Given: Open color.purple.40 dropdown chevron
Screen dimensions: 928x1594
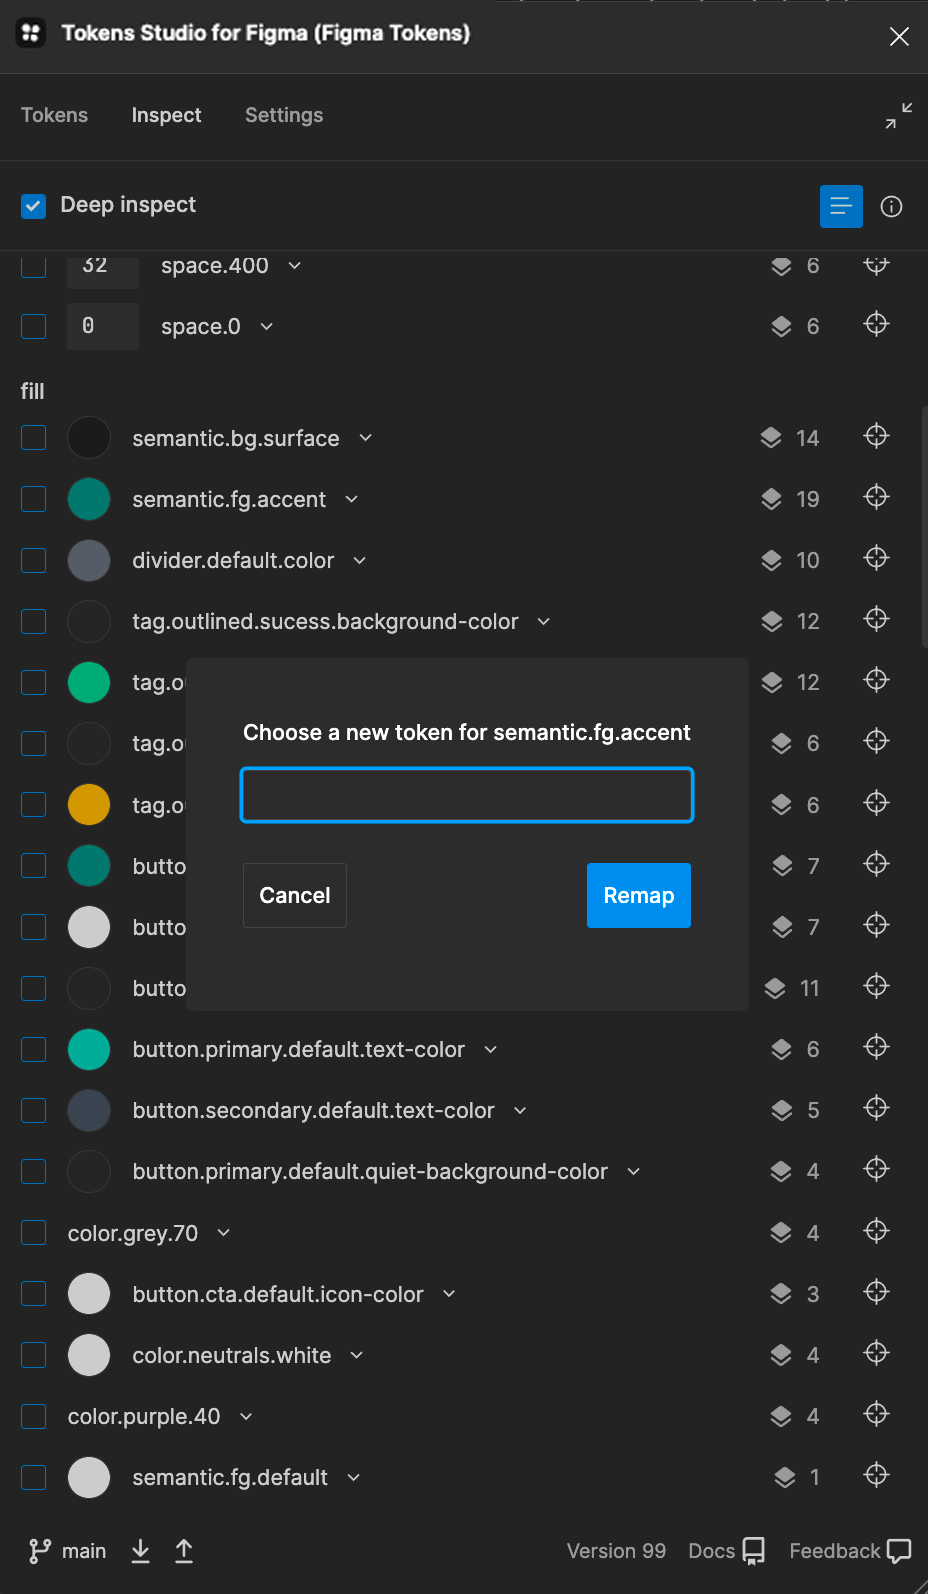Looking at the screenshot, I should (x=246, y=1416).
